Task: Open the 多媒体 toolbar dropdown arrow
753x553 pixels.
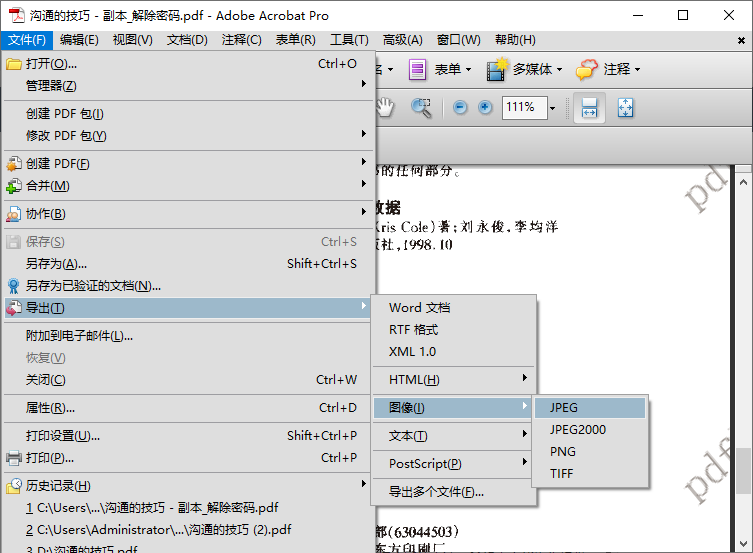Action: (x=559, y=70)
